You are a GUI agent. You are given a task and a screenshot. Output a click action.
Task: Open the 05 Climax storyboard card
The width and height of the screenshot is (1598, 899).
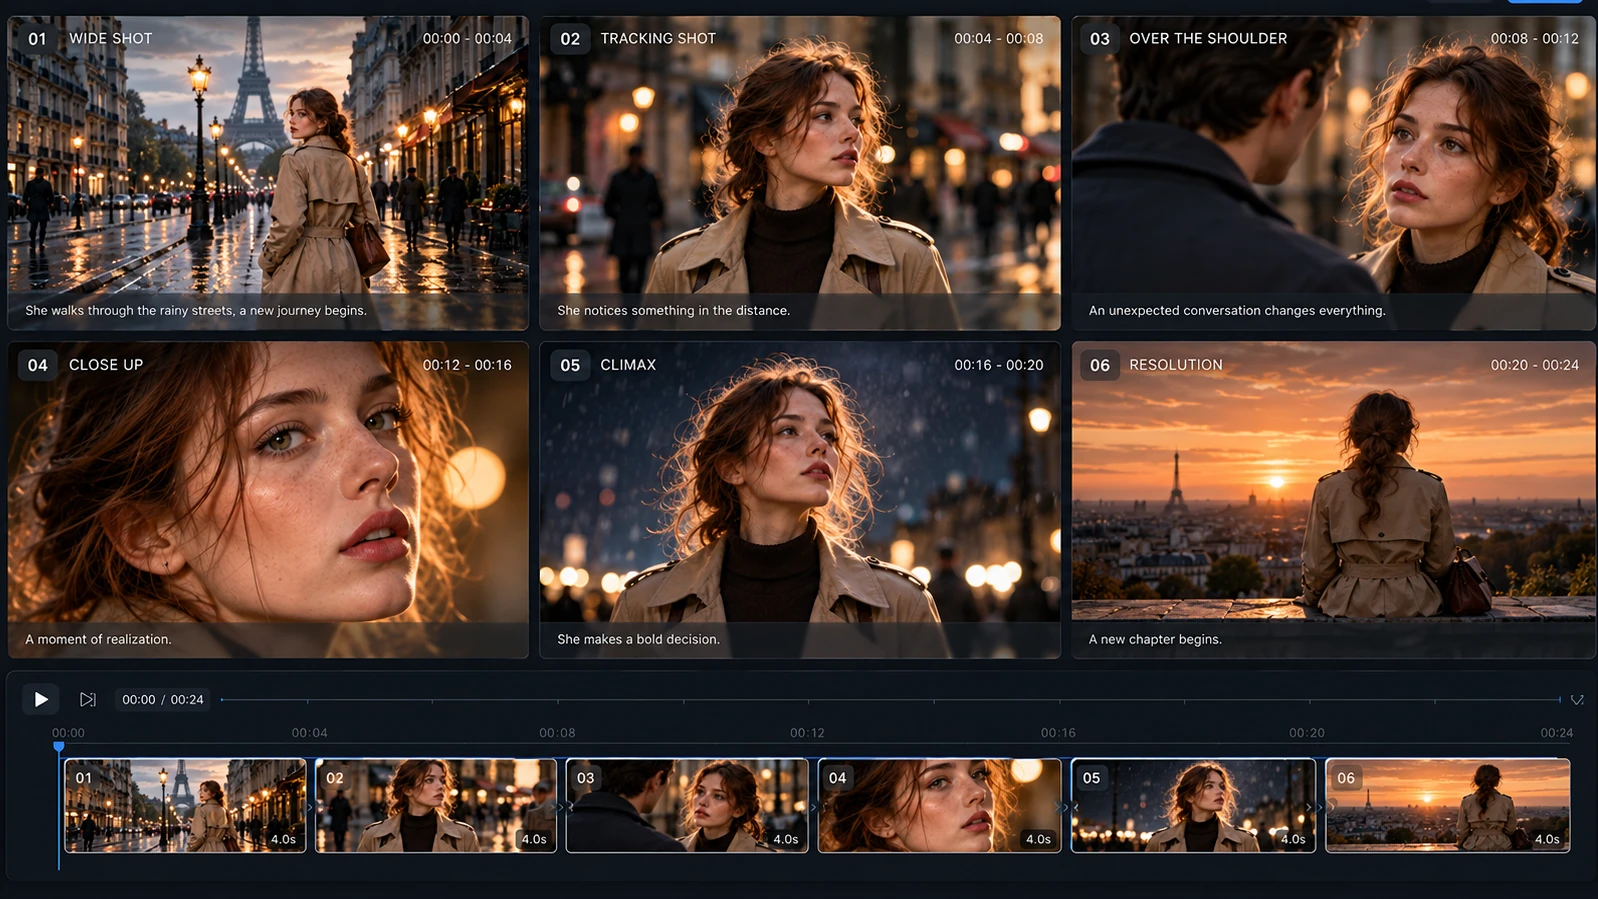pos(800,500)
